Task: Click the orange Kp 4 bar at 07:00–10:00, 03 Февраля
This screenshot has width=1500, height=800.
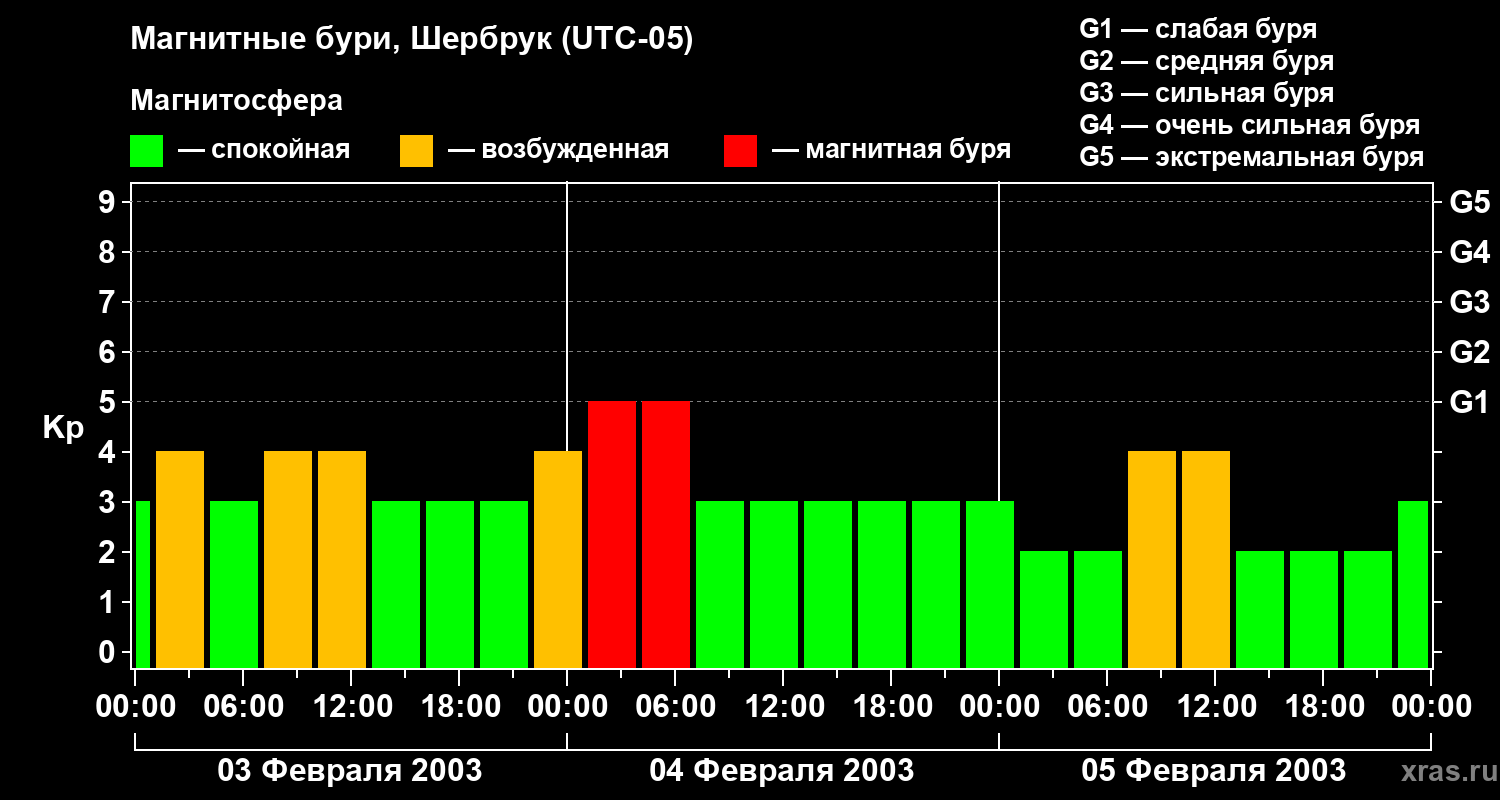Action: (x=288, y=559)
